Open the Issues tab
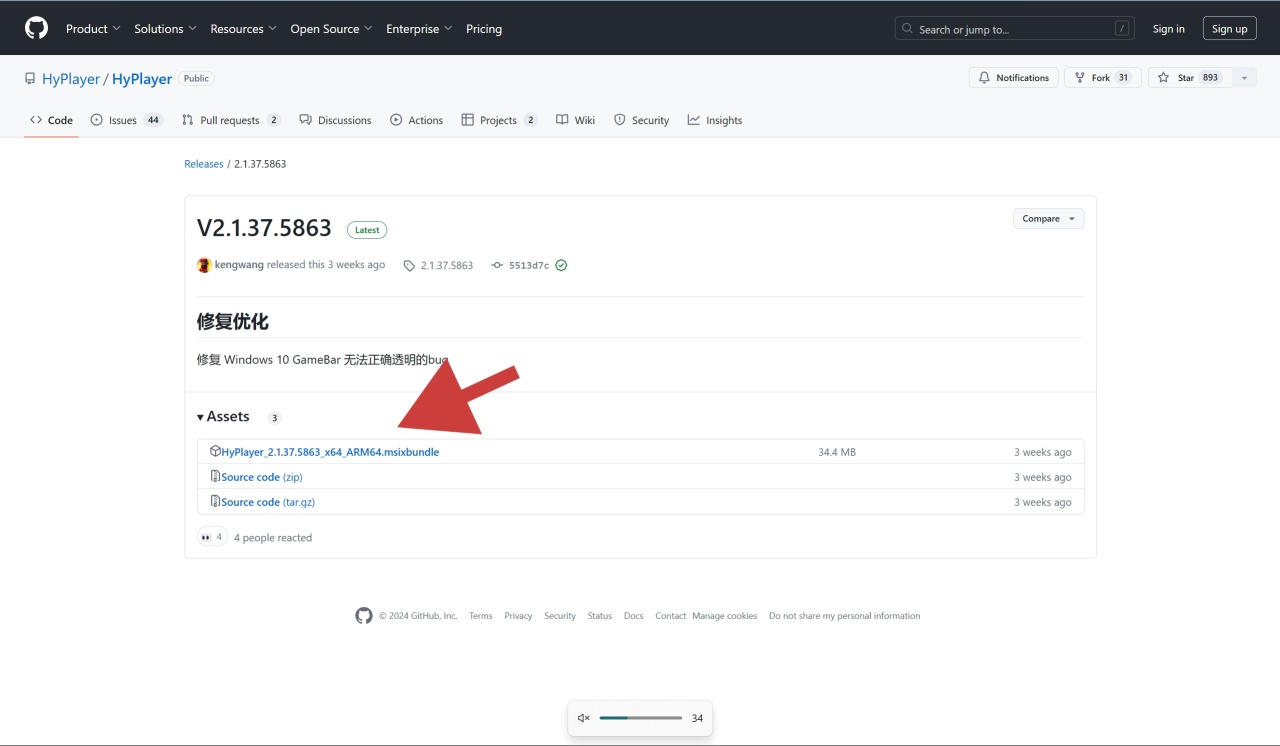 point(126,120)
